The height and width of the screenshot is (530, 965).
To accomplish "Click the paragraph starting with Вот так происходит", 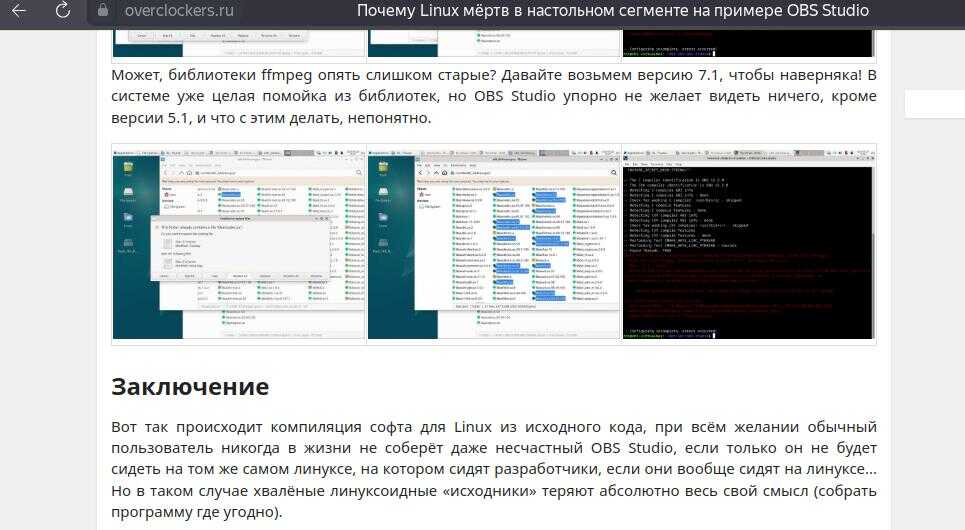I will coord(494,469).
